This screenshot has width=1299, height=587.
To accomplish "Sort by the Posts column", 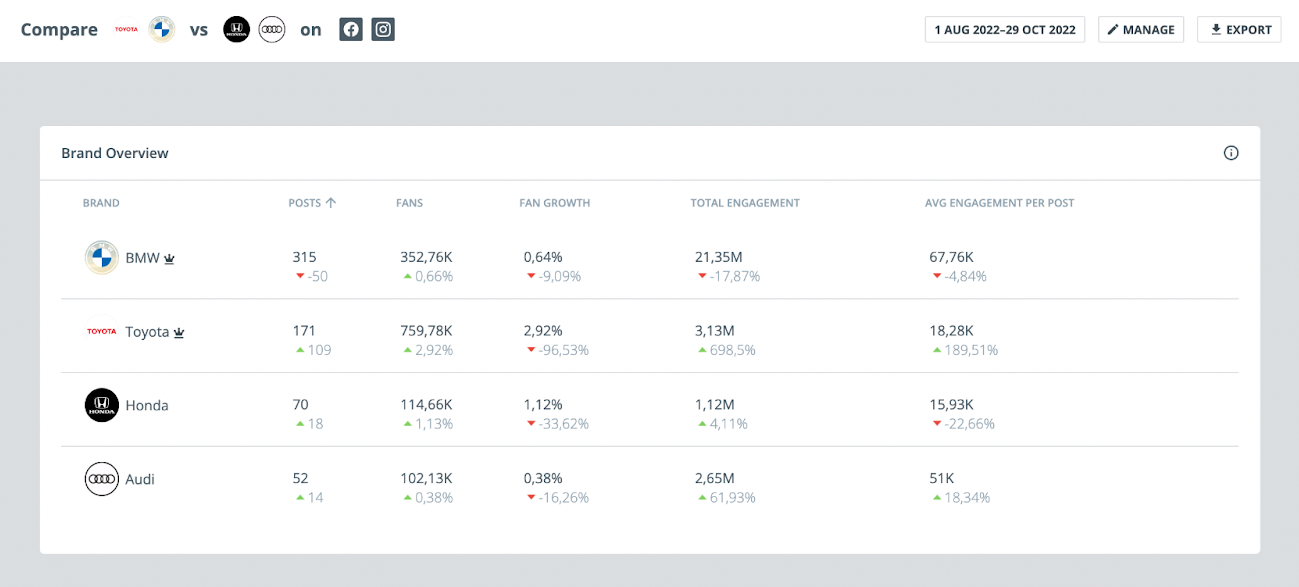I will (x=312, y=203).
